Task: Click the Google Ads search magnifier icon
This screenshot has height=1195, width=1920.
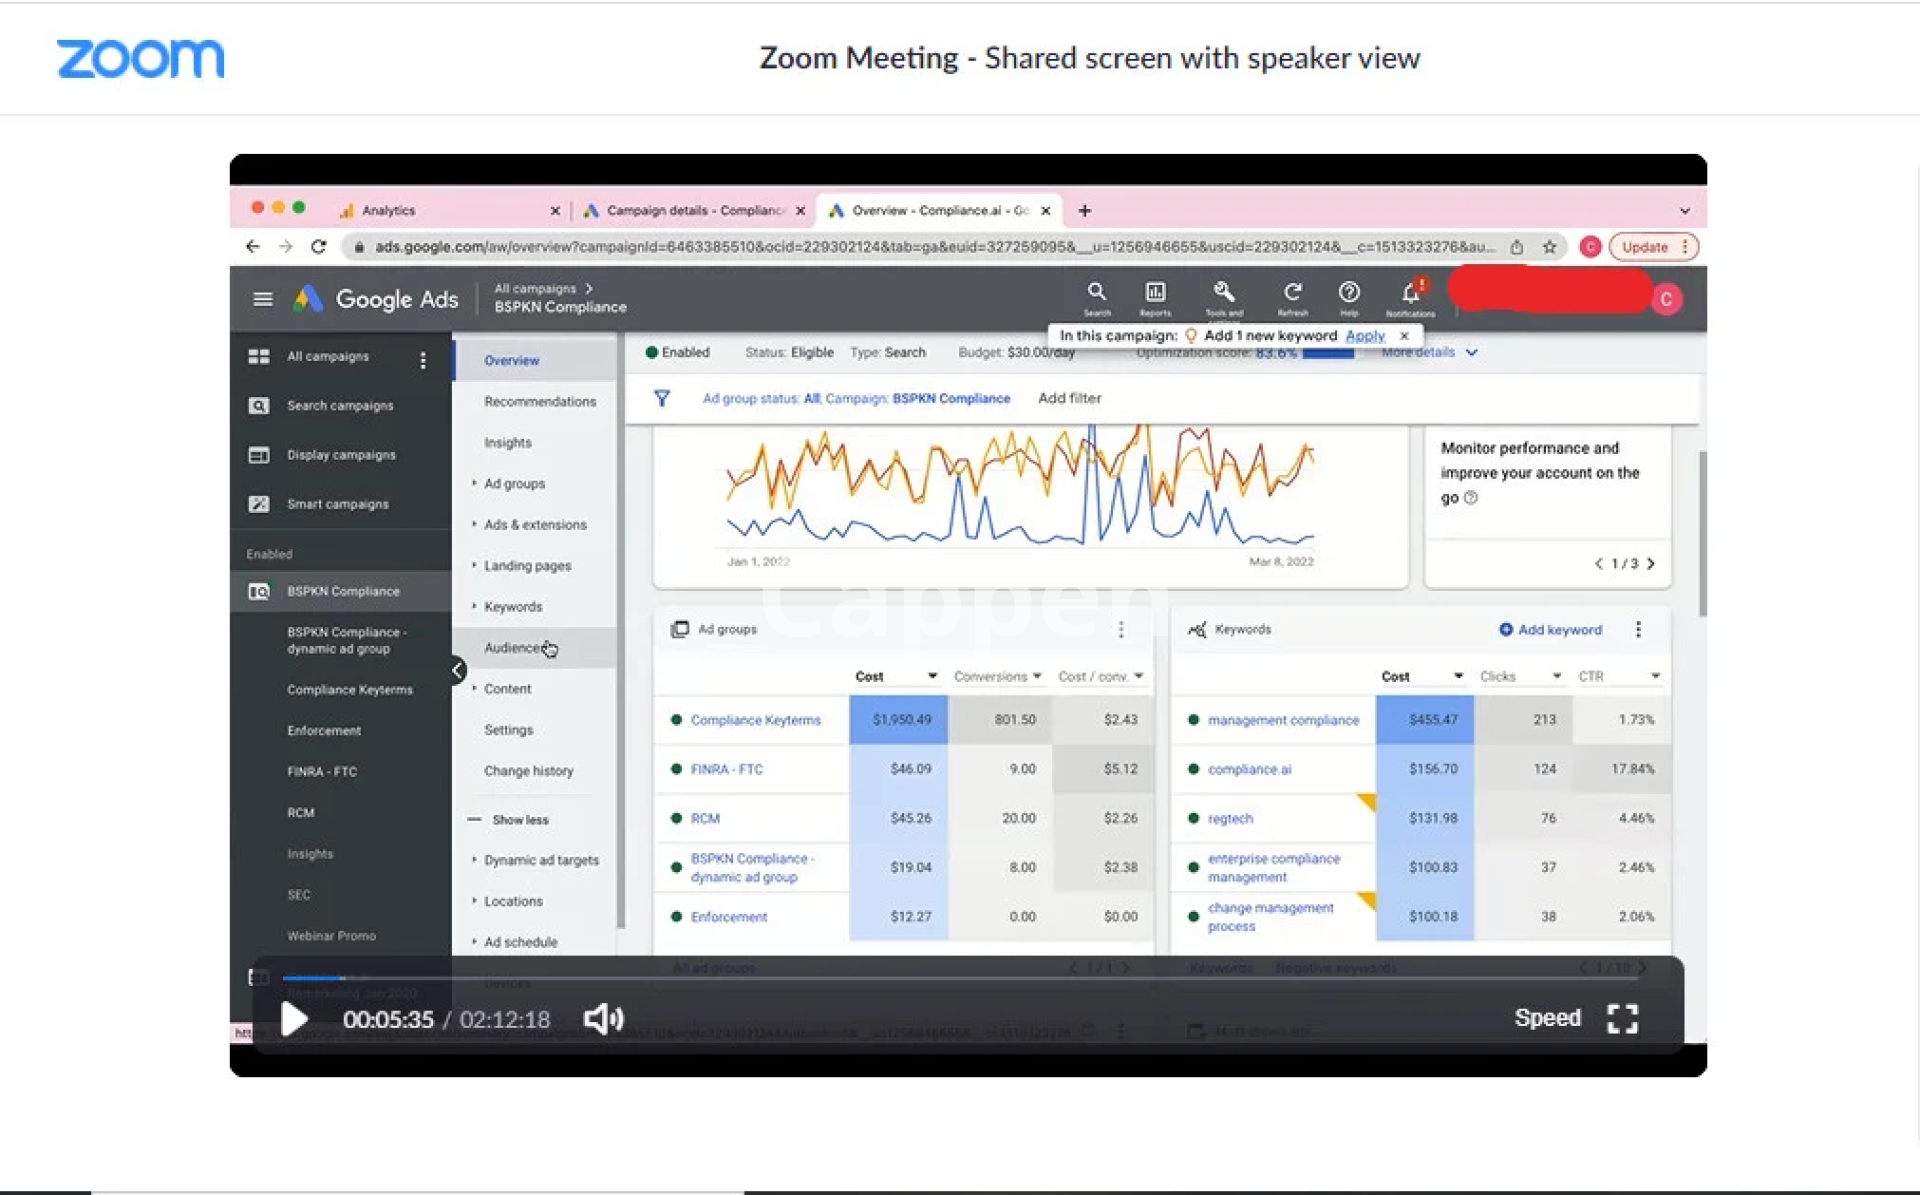Action: coord(1096,292)
